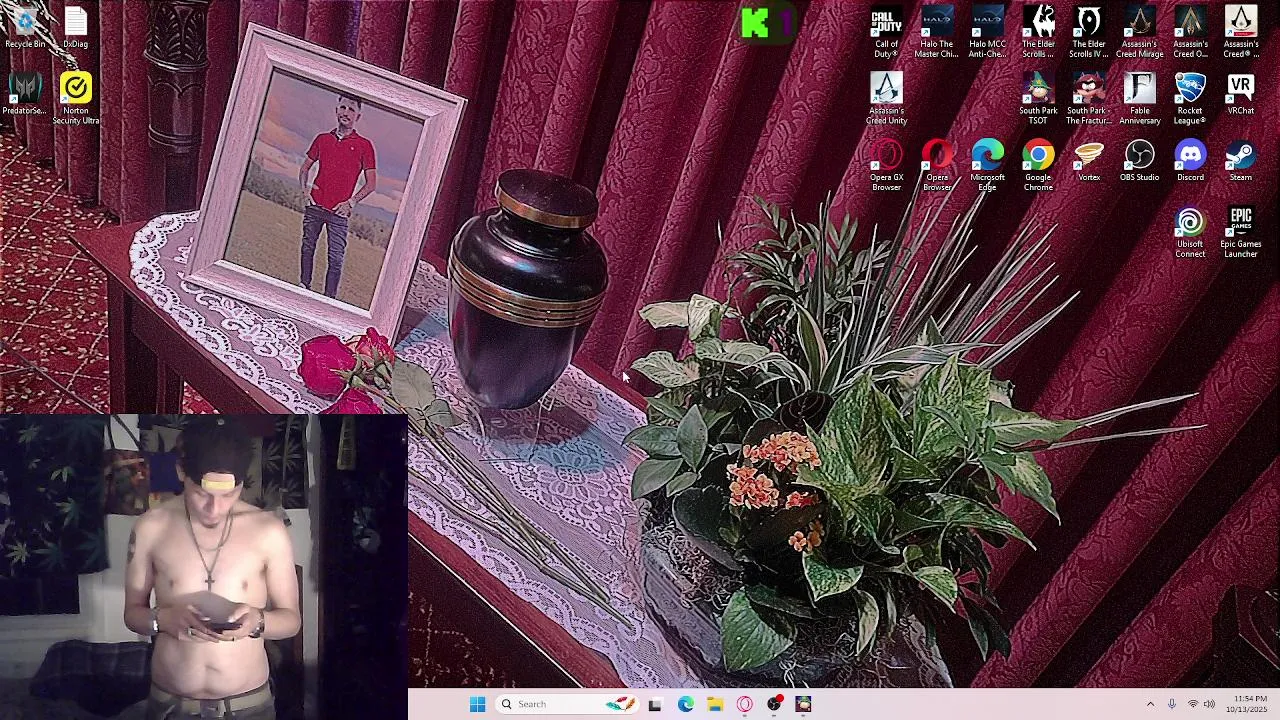The width and height of the screenshot is (1280, 720).
Task: Open File Explorer from the taskbar
Action: 715,704
